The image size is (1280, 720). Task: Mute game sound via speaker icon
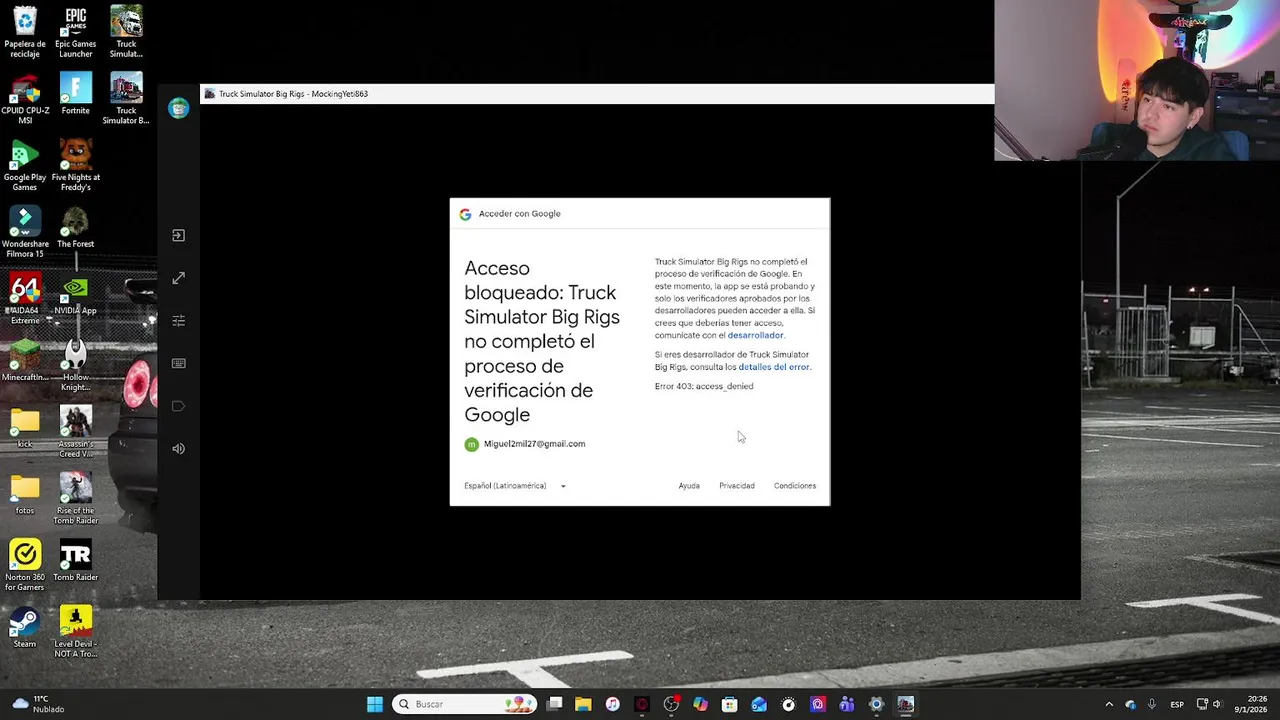(x=178, y=449)
